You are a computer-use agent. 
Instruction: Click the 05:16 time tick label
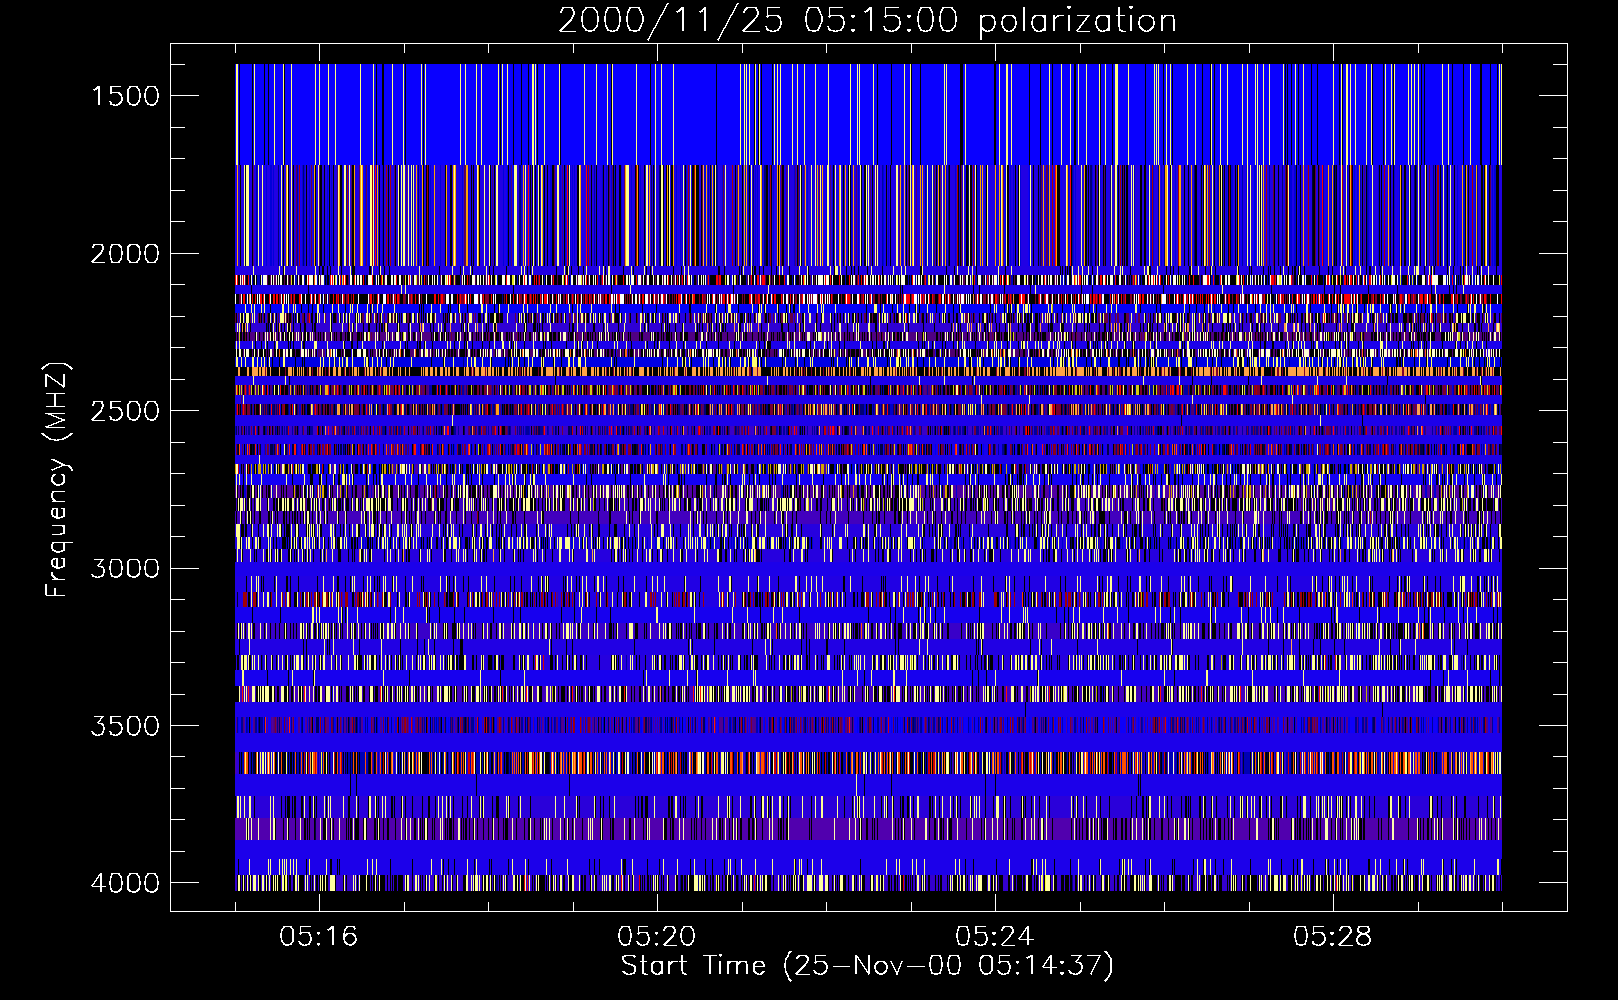319,937
